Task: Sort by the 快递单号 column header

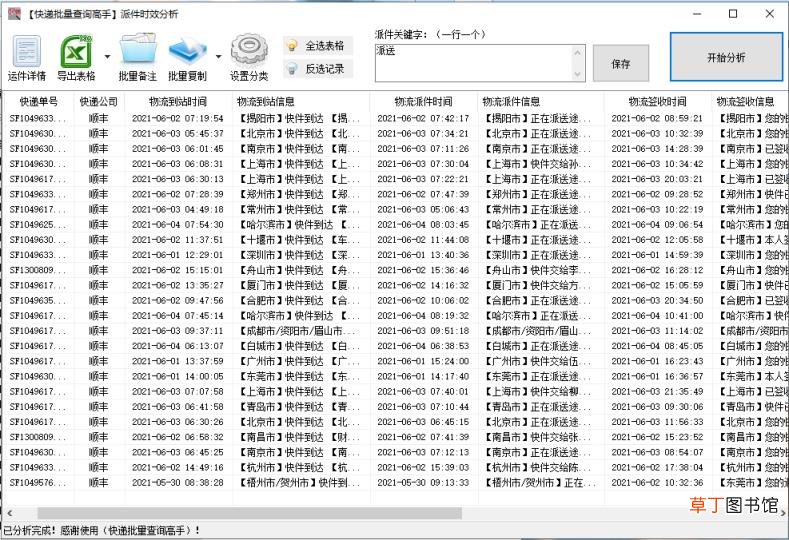Action: (39, 102)
